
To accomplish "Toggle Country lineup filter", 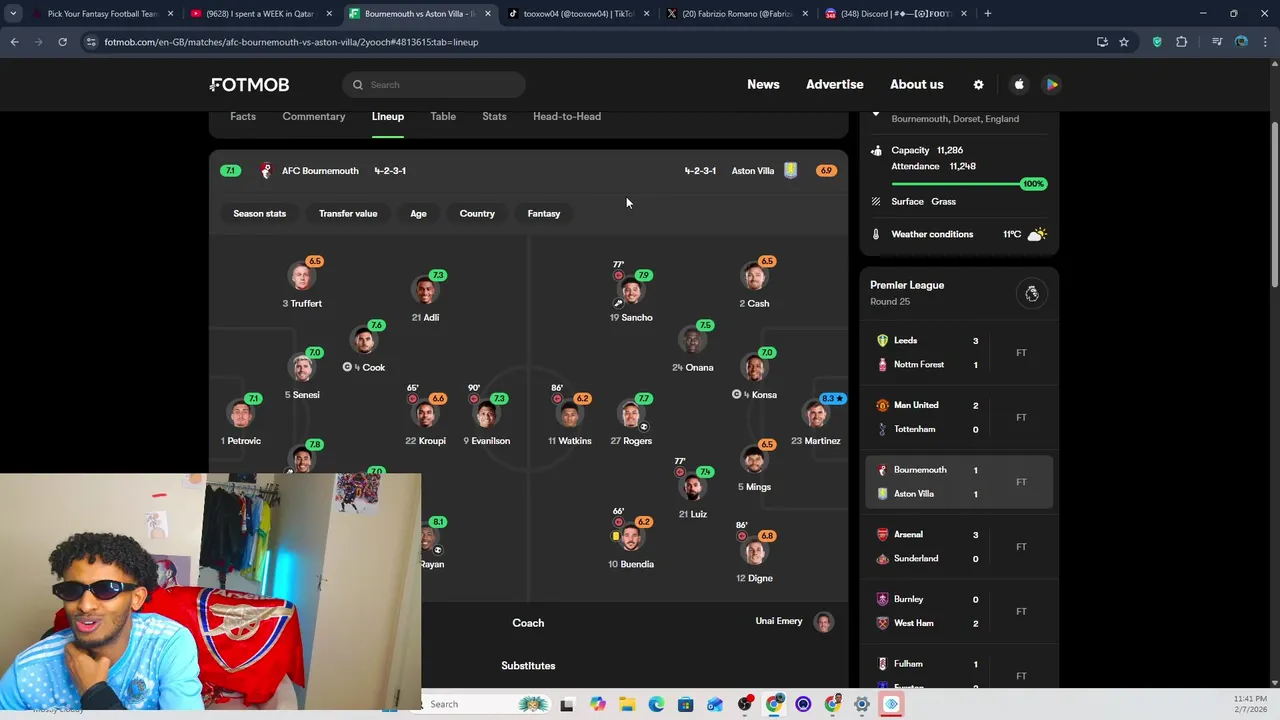I will (x=477, y=213).
